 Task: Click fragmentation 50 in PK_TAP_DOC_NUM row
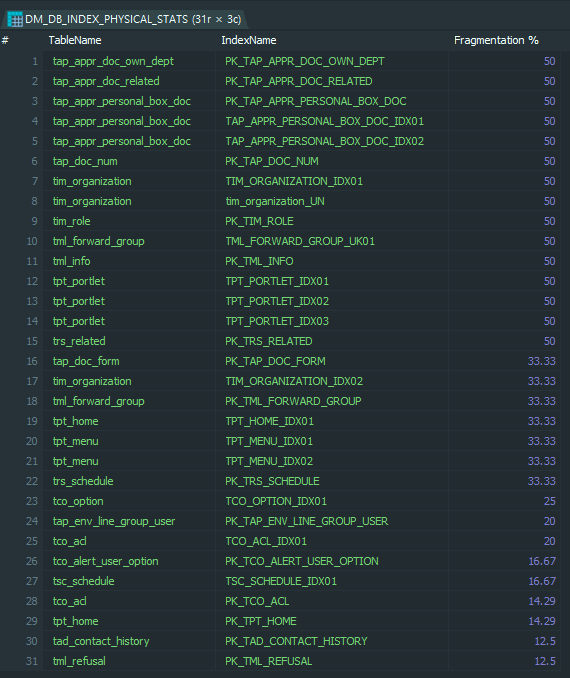[x=549, y=161]
